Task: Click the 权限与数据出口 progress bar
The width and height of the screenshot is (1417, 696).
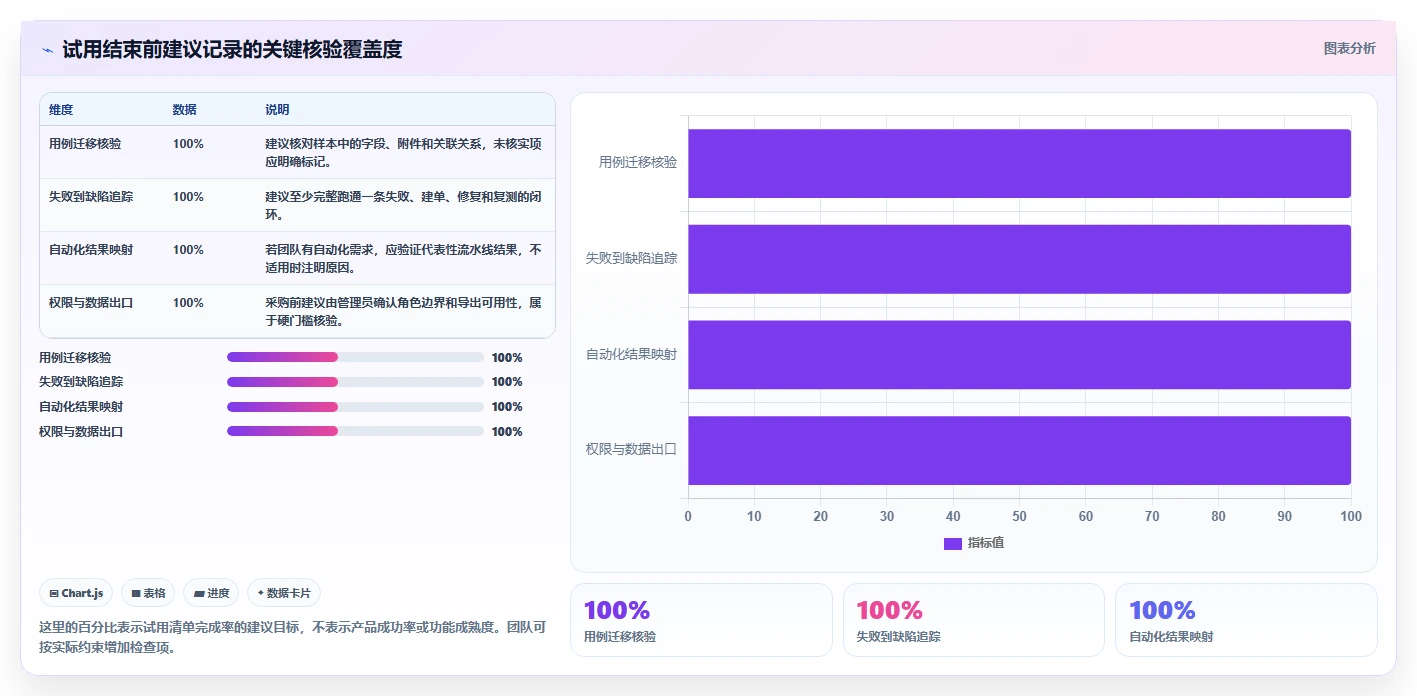Action: pyautogui.click(x=355, y=431)
